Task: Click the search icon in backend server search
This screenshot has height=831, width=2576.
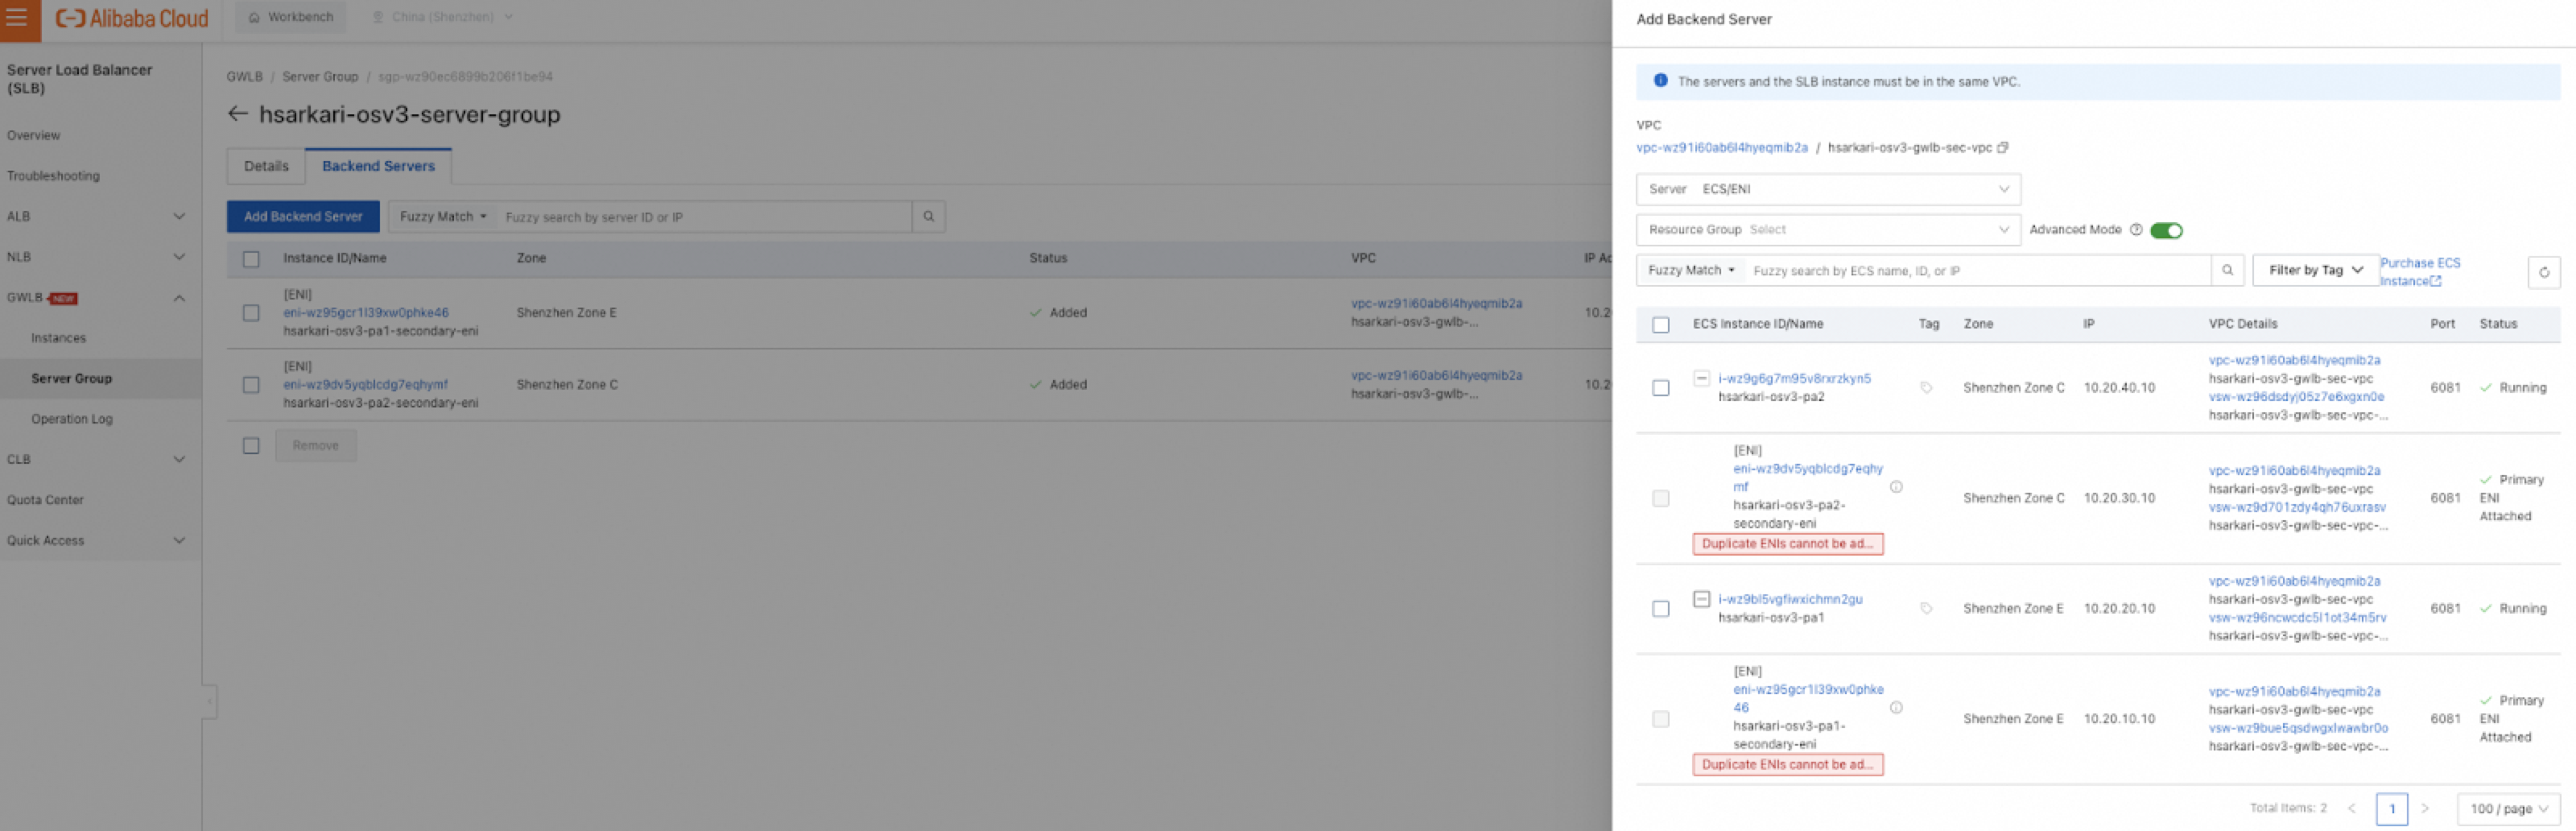Action: 928,217
